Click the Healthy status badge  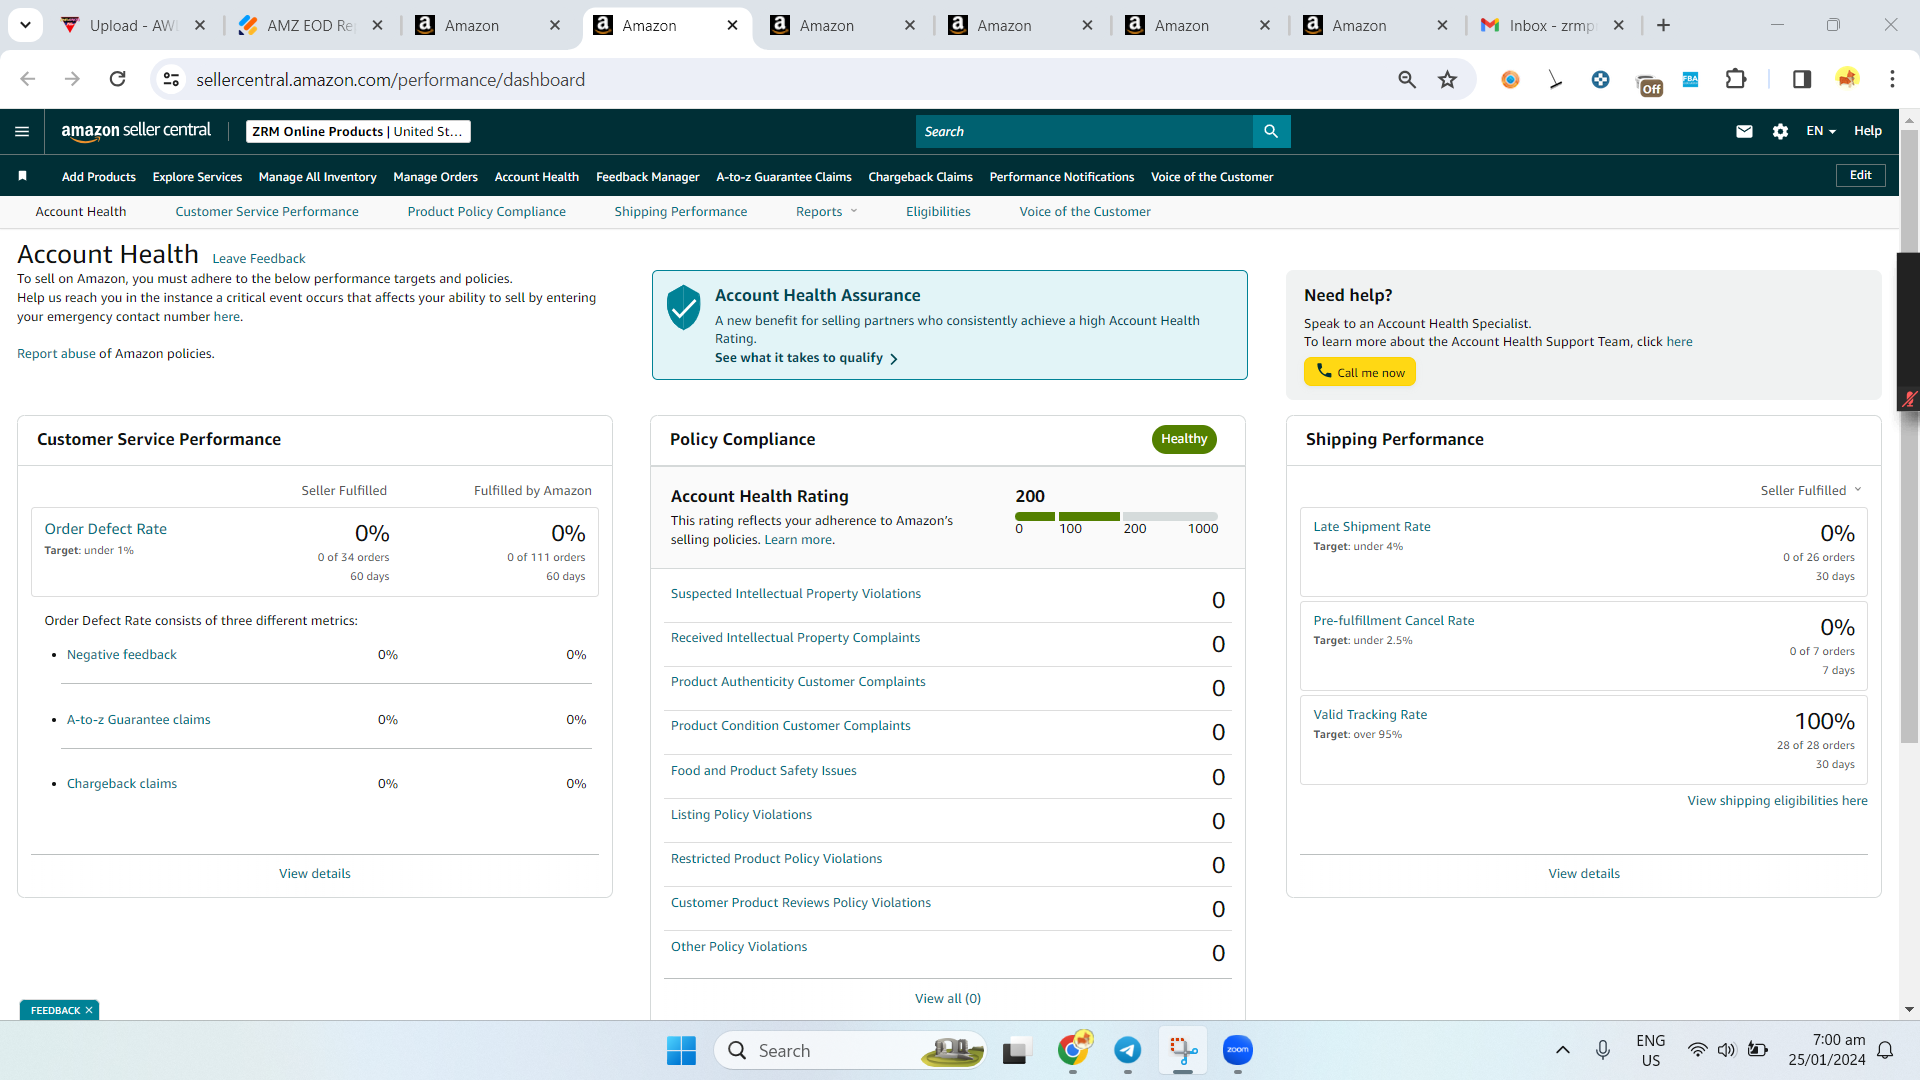1184,439
